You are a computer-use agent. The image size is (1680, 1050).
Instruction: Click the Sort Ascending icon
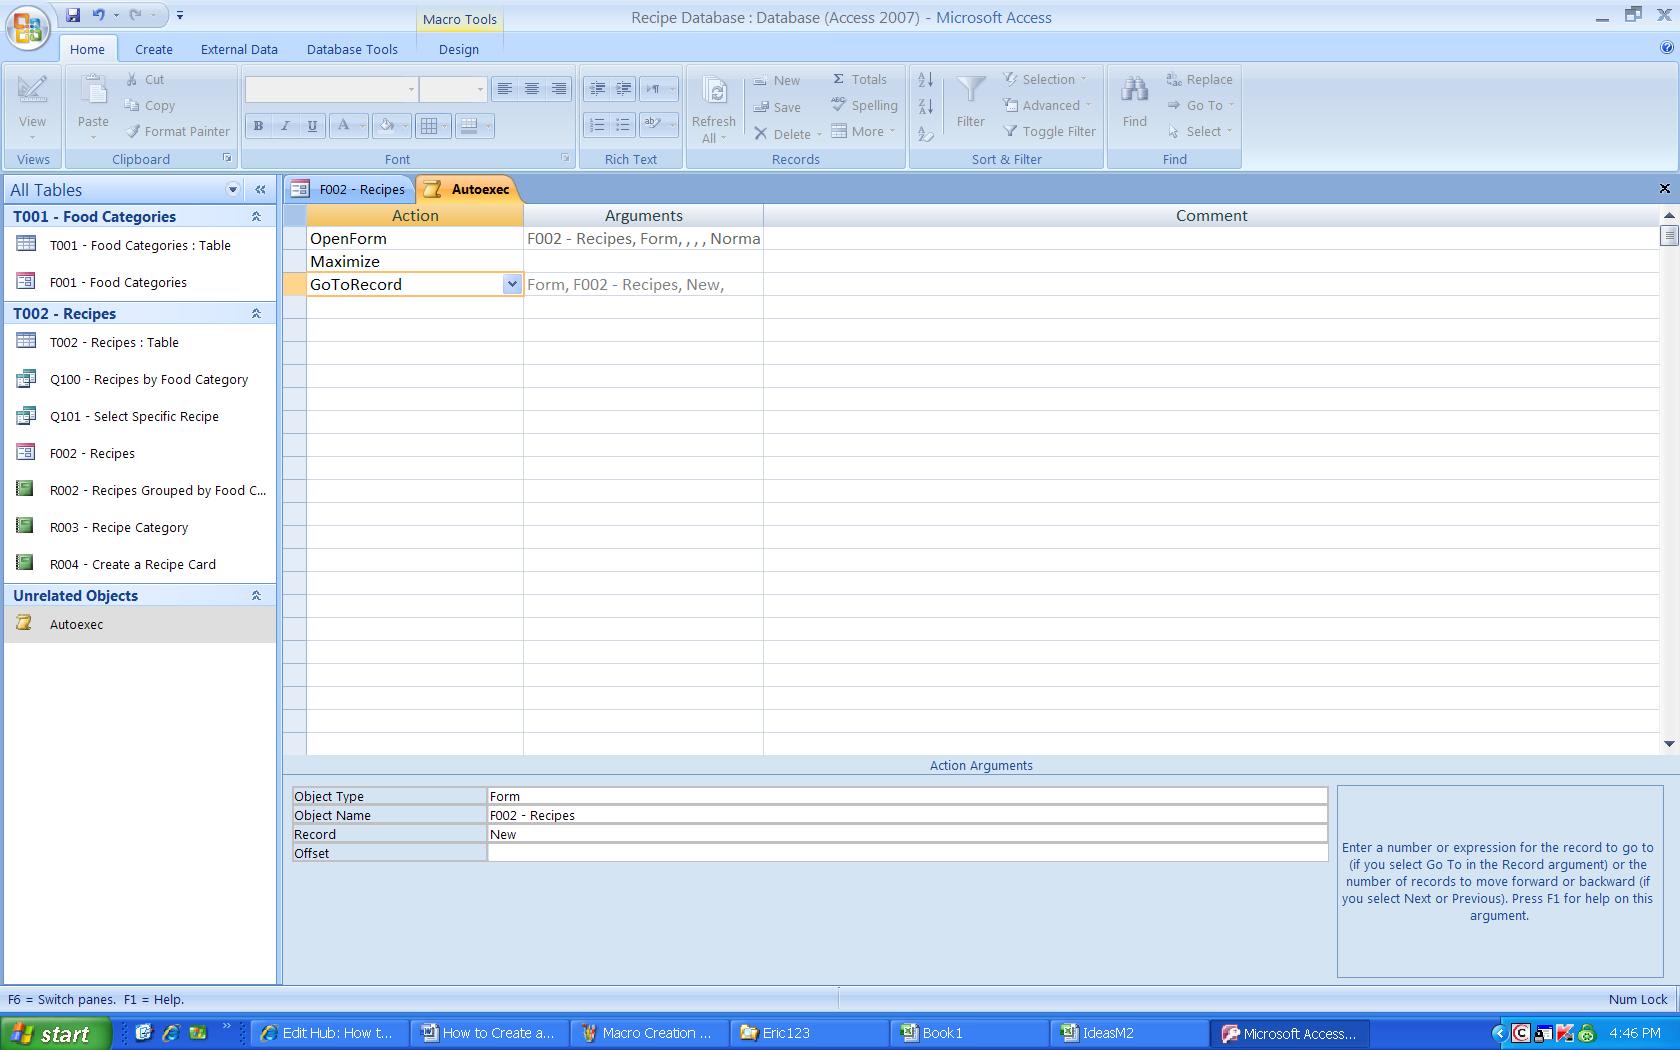point(926,80)
